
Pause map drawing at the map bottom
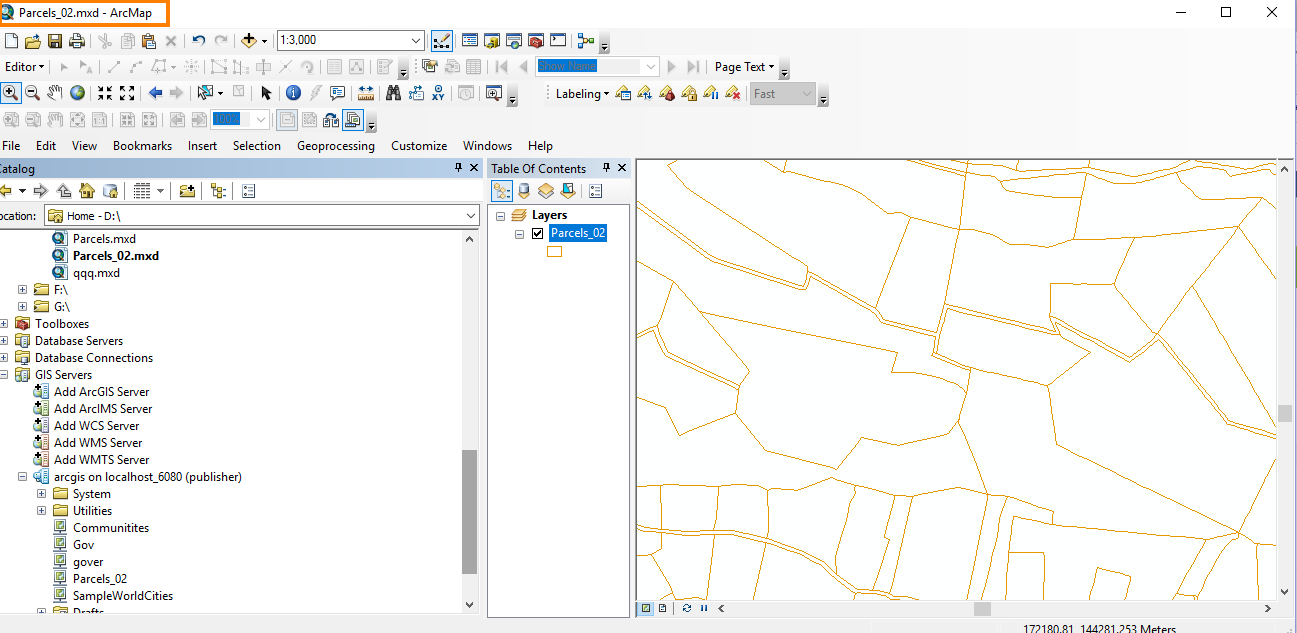pos(704,608)
